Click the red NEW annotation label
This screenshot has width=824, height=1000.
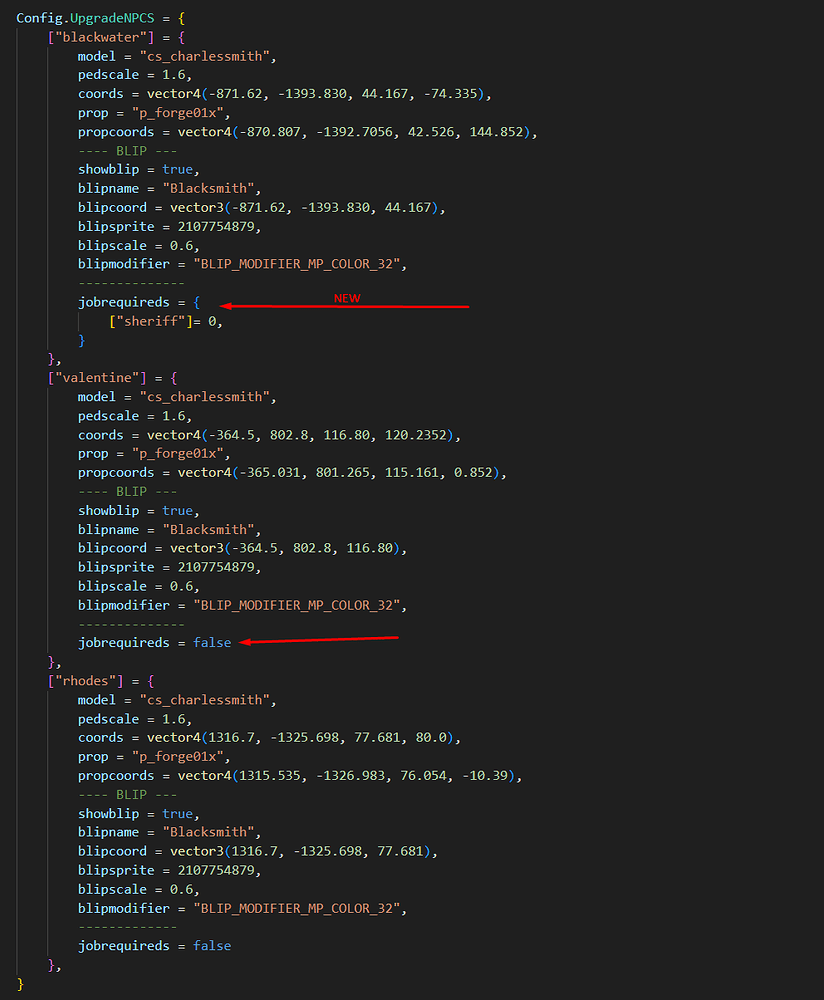pyautogui.click(x=346, y=298)
